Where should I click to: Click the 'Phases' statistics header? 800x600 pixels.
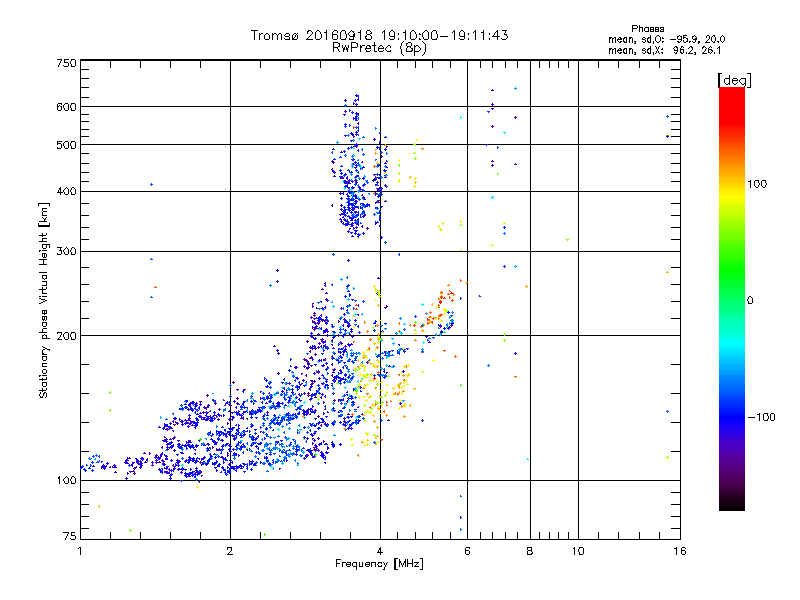point(647,29)
